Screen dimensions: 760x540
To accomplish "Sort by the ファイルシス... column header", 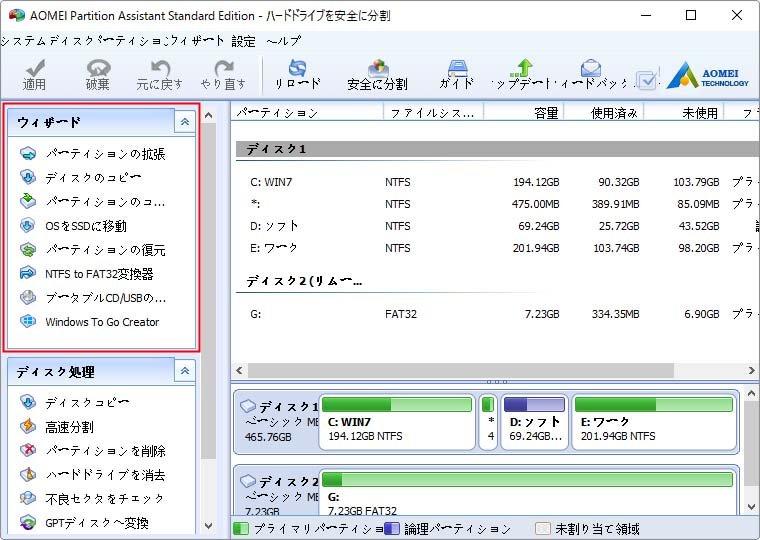I will tap(433, 113).
